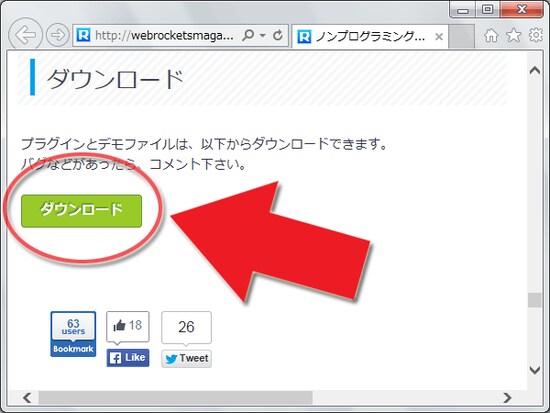
Task: Refresh the page with reload icon
Action: click(278, 35)
